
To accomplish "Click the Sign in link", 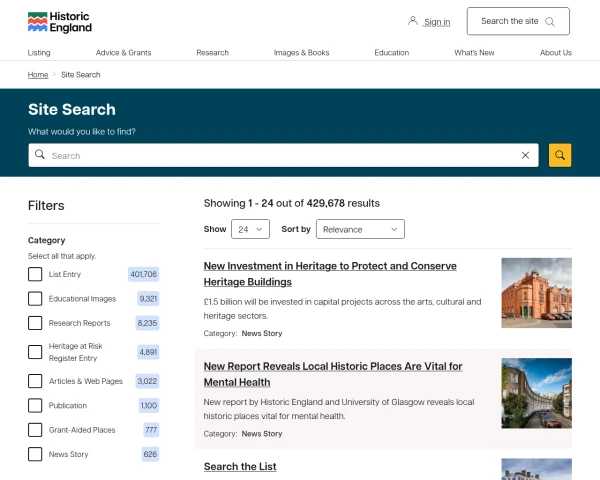I will [x=437, y=22].
